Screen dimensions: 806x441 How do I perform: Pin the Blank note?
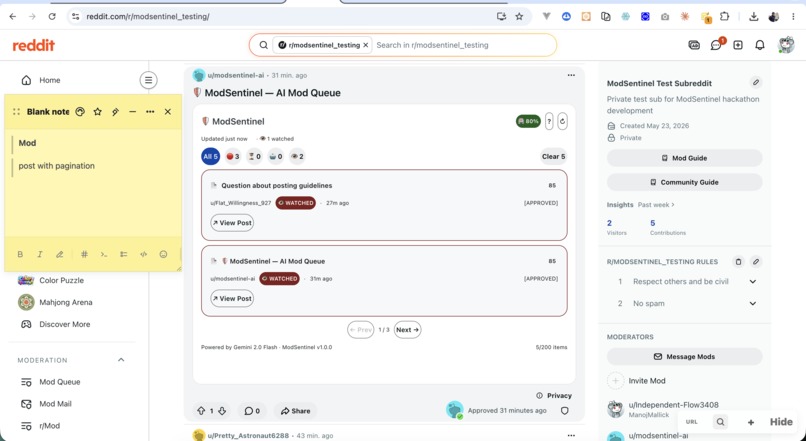[x=115, y=112]
